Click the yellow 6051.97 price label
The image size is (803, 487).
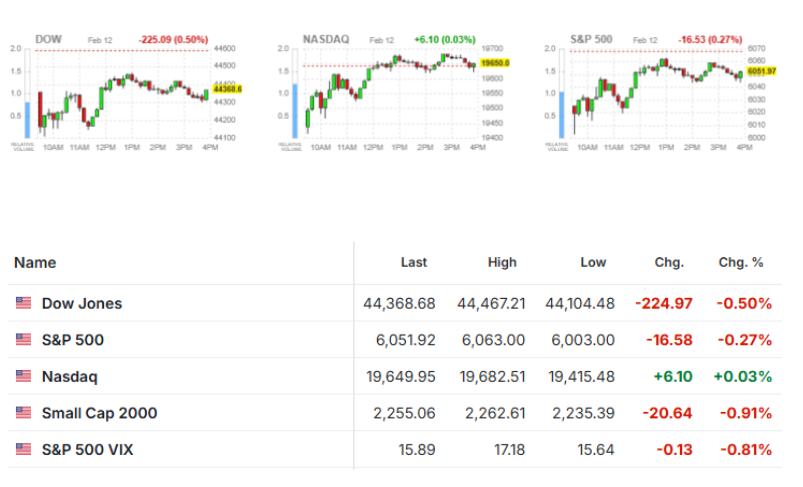click(762, 71)
